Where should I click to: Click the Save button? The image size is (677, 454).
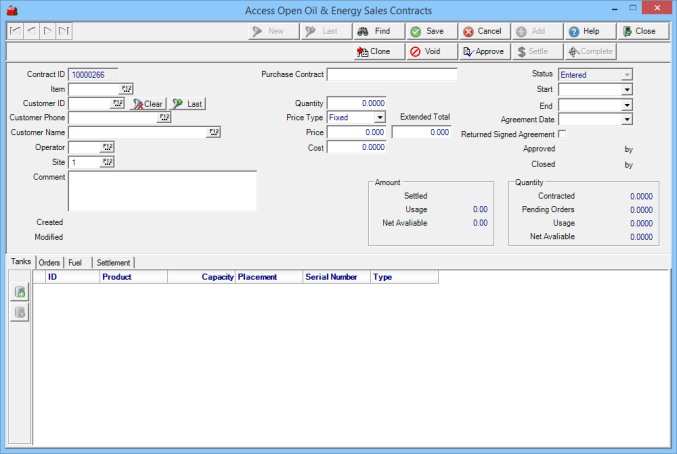pos(430,31)
